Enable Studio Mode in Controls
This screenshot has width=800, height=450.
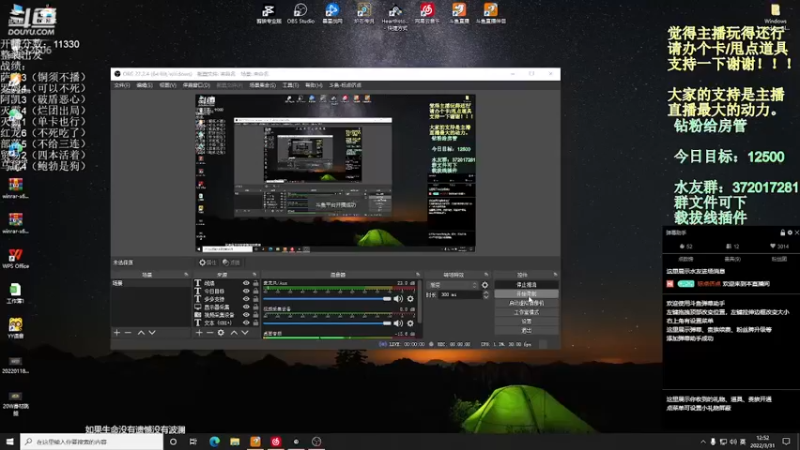526,312
